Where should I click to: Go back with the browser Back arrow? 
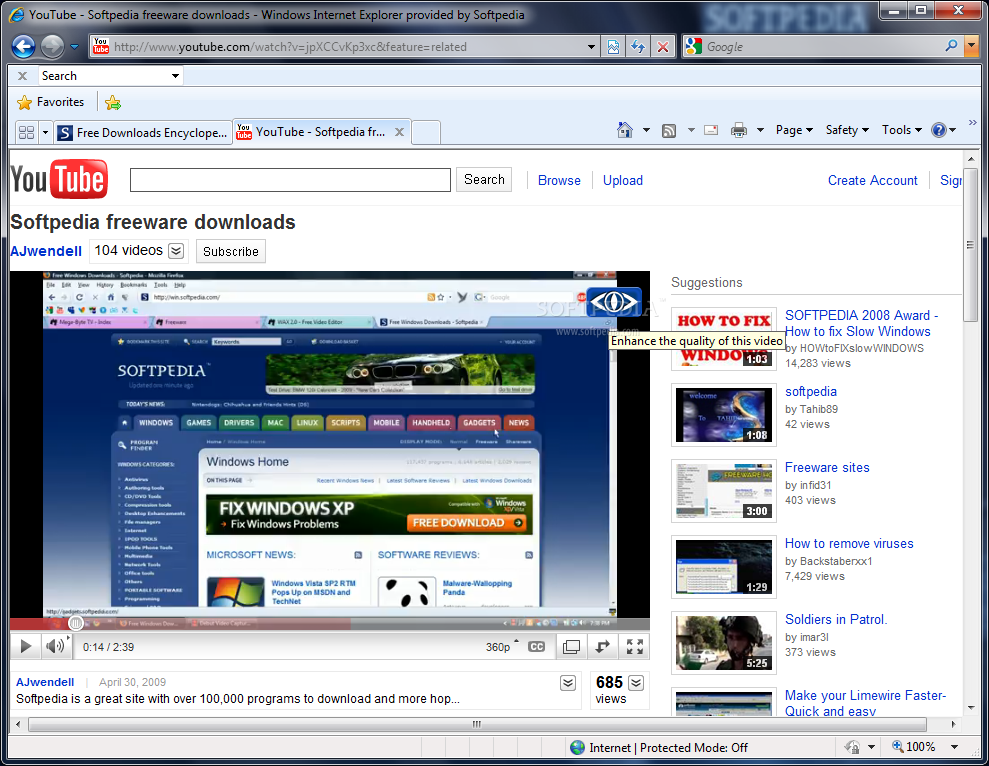point(23,46)
